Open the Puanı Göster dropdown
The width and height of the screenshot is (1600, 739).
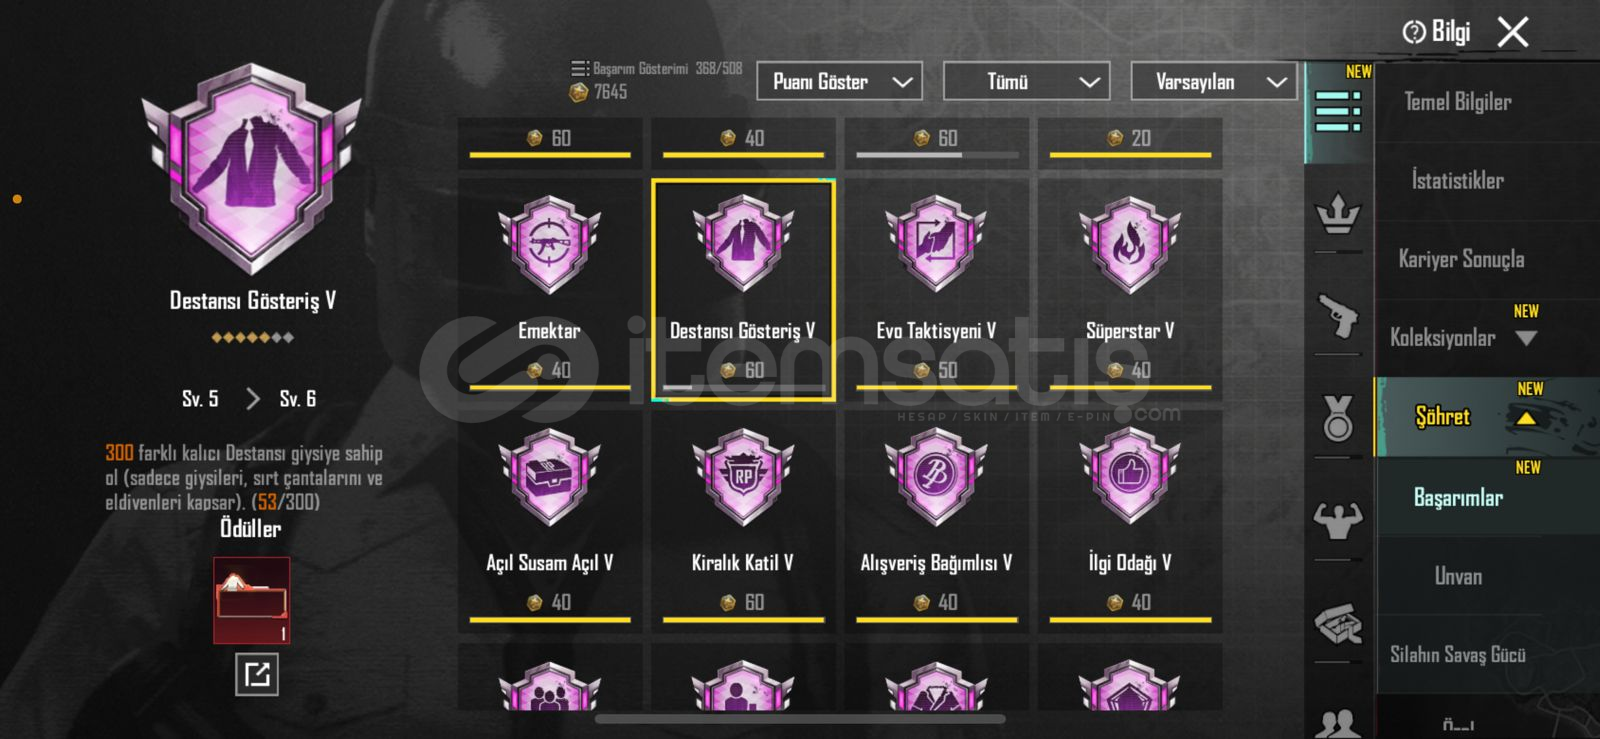(839, 82)
